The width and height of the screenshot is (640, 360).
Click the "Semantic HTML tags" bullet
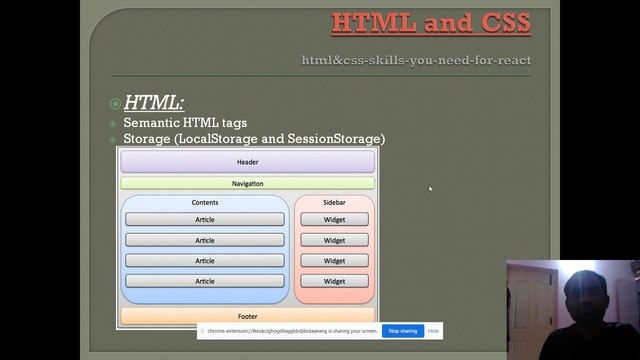pos(185,122)
